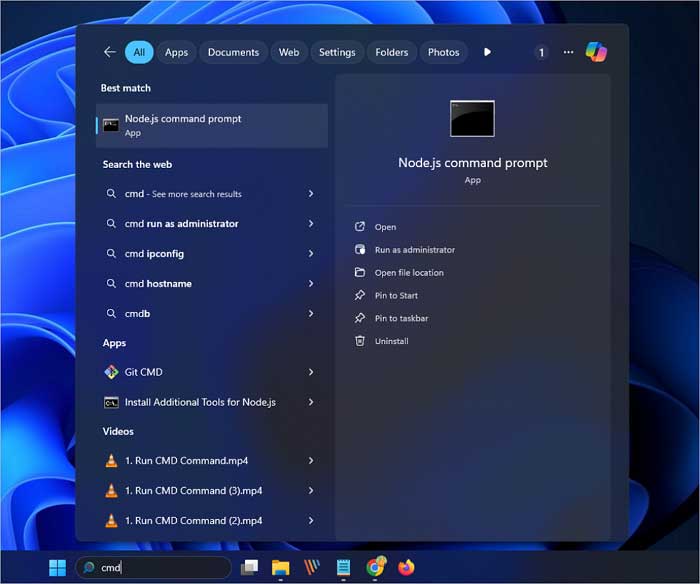Click the Task View taskbar icon
This screenshot has height=584, width=700.
(x=249, y=567)
